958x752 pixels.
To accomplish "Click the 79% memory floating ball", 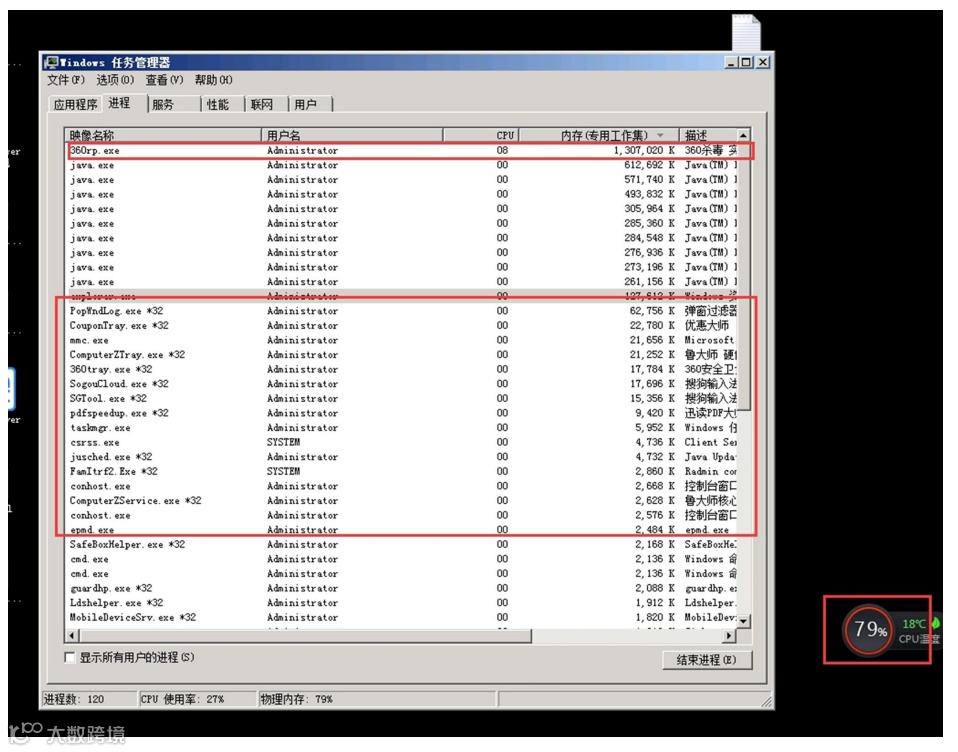I will point(868,629).
